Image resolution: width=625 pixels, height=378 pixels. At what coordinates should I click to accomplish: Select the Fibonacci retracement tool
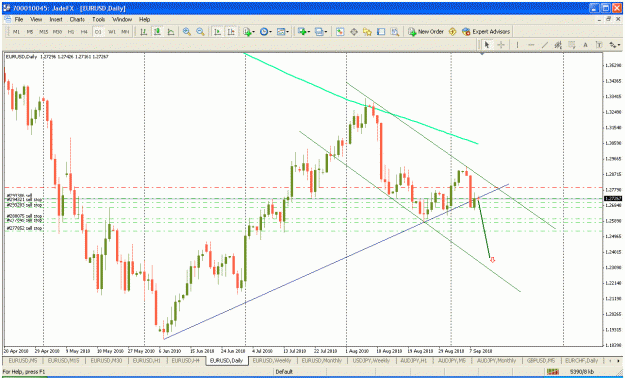(572, 45)
